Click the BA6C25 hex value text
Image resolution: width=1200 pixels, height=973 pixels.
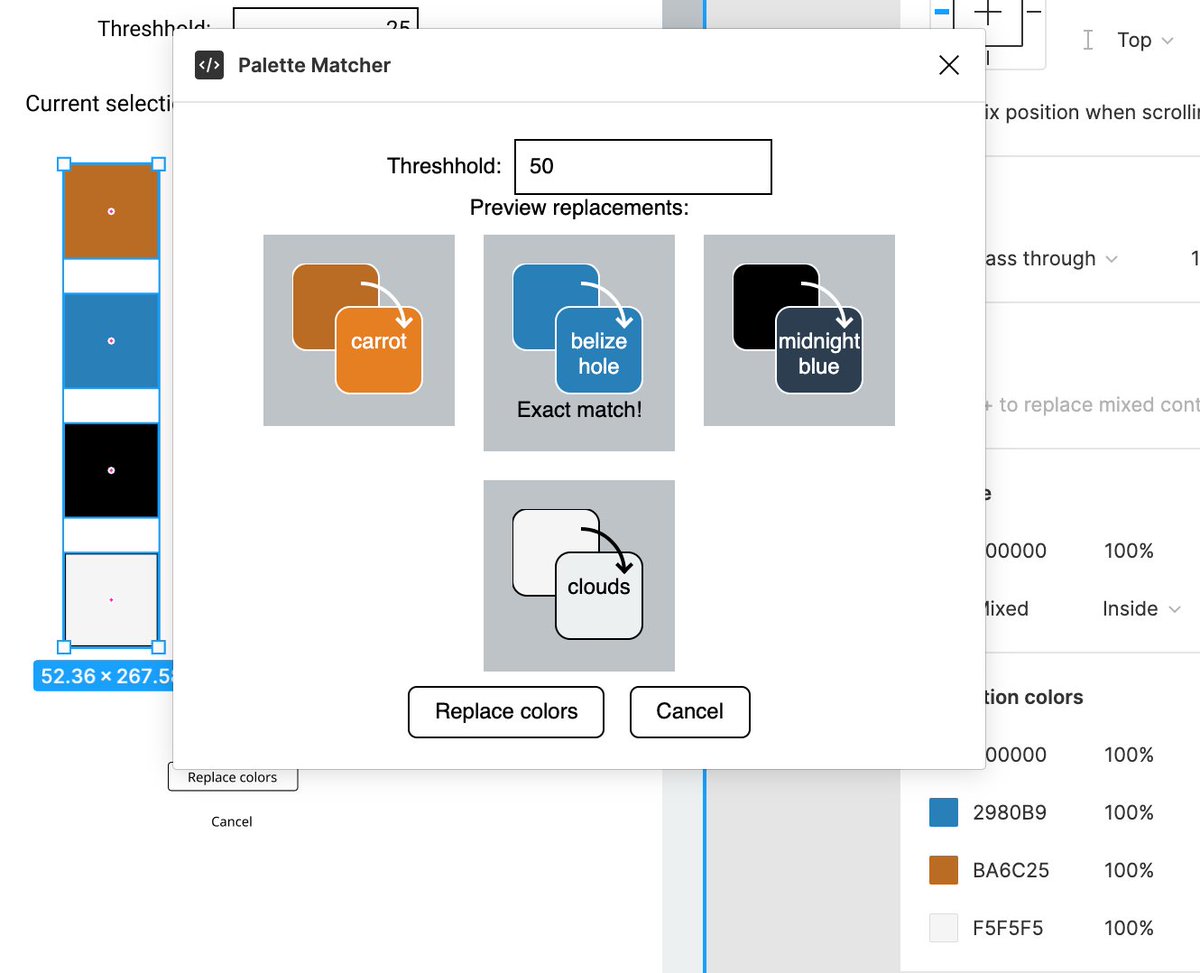(1011, 871)
